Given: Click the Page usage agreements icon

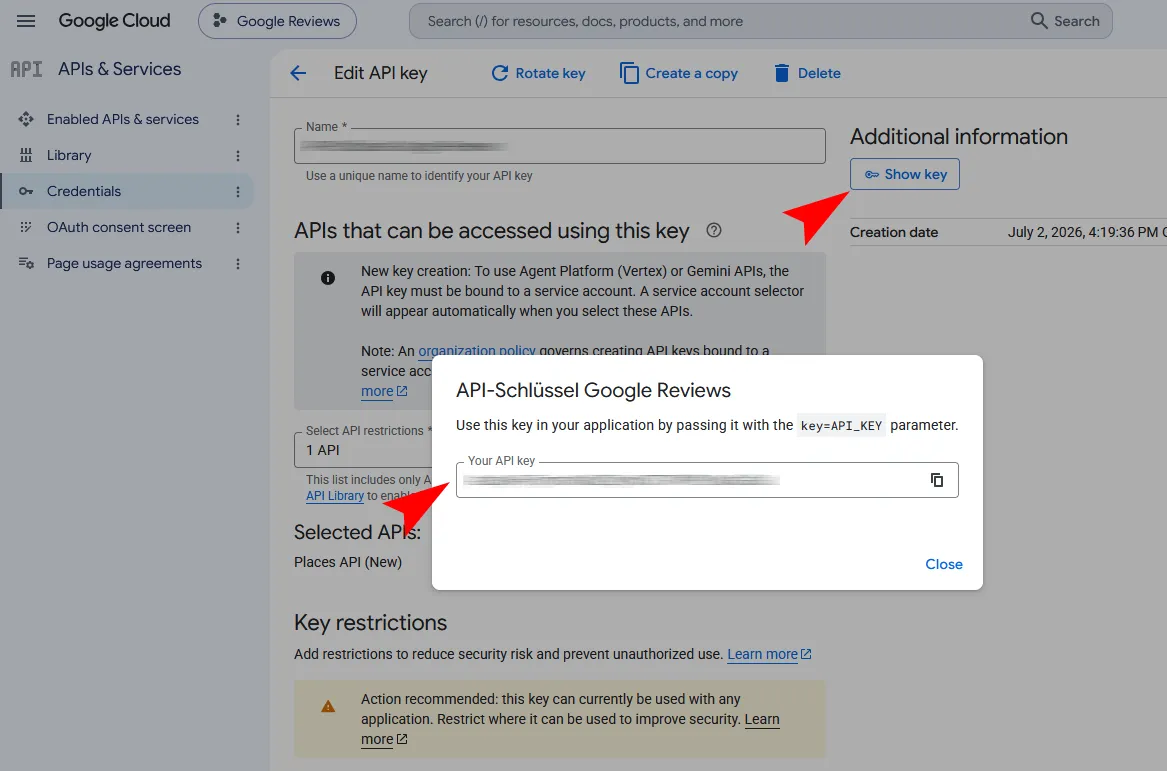Looking at the screenshot, I should 26,263.
